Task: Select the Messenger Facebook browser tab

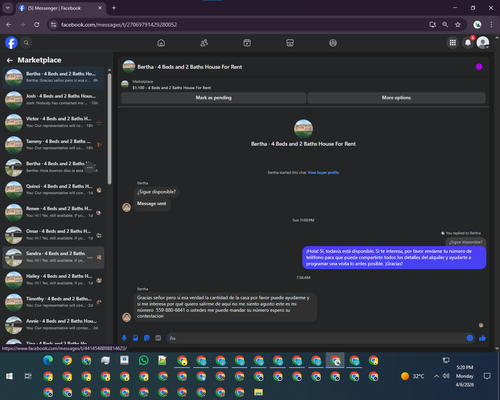Action: [60, 8]
